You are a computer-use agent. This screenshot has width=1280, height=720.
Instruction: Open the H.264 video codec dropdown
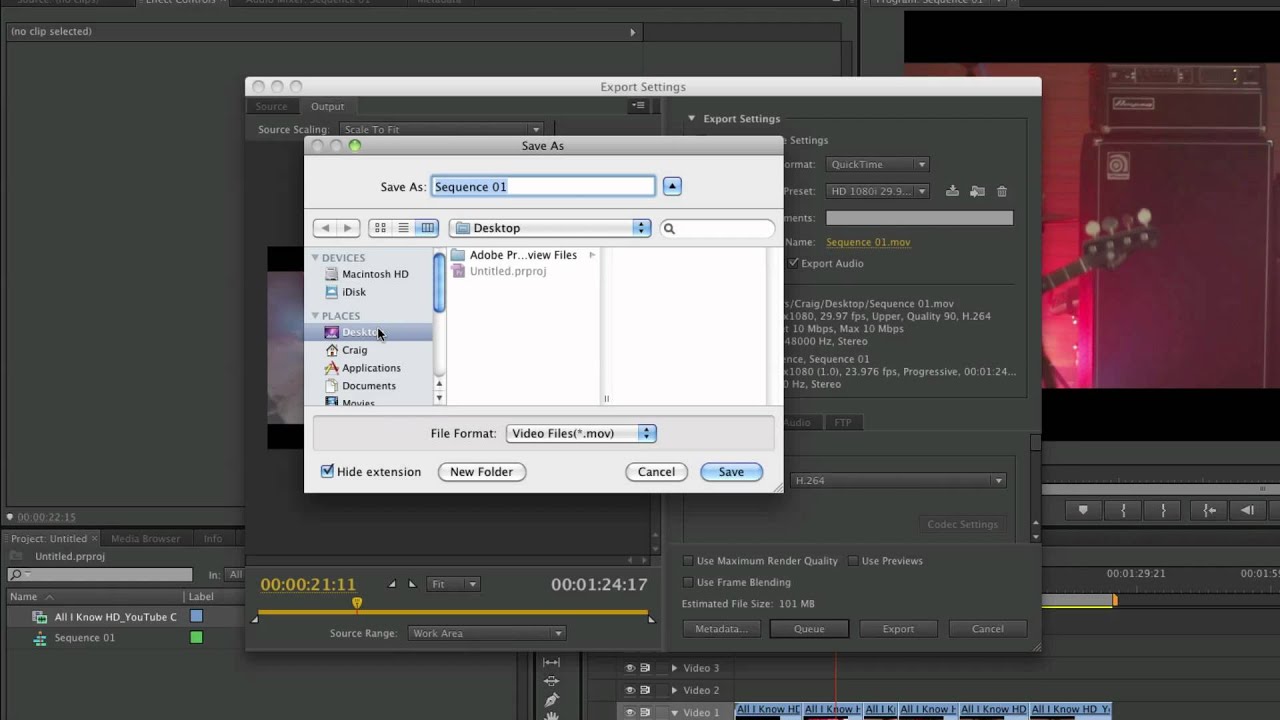pos(897,481)
